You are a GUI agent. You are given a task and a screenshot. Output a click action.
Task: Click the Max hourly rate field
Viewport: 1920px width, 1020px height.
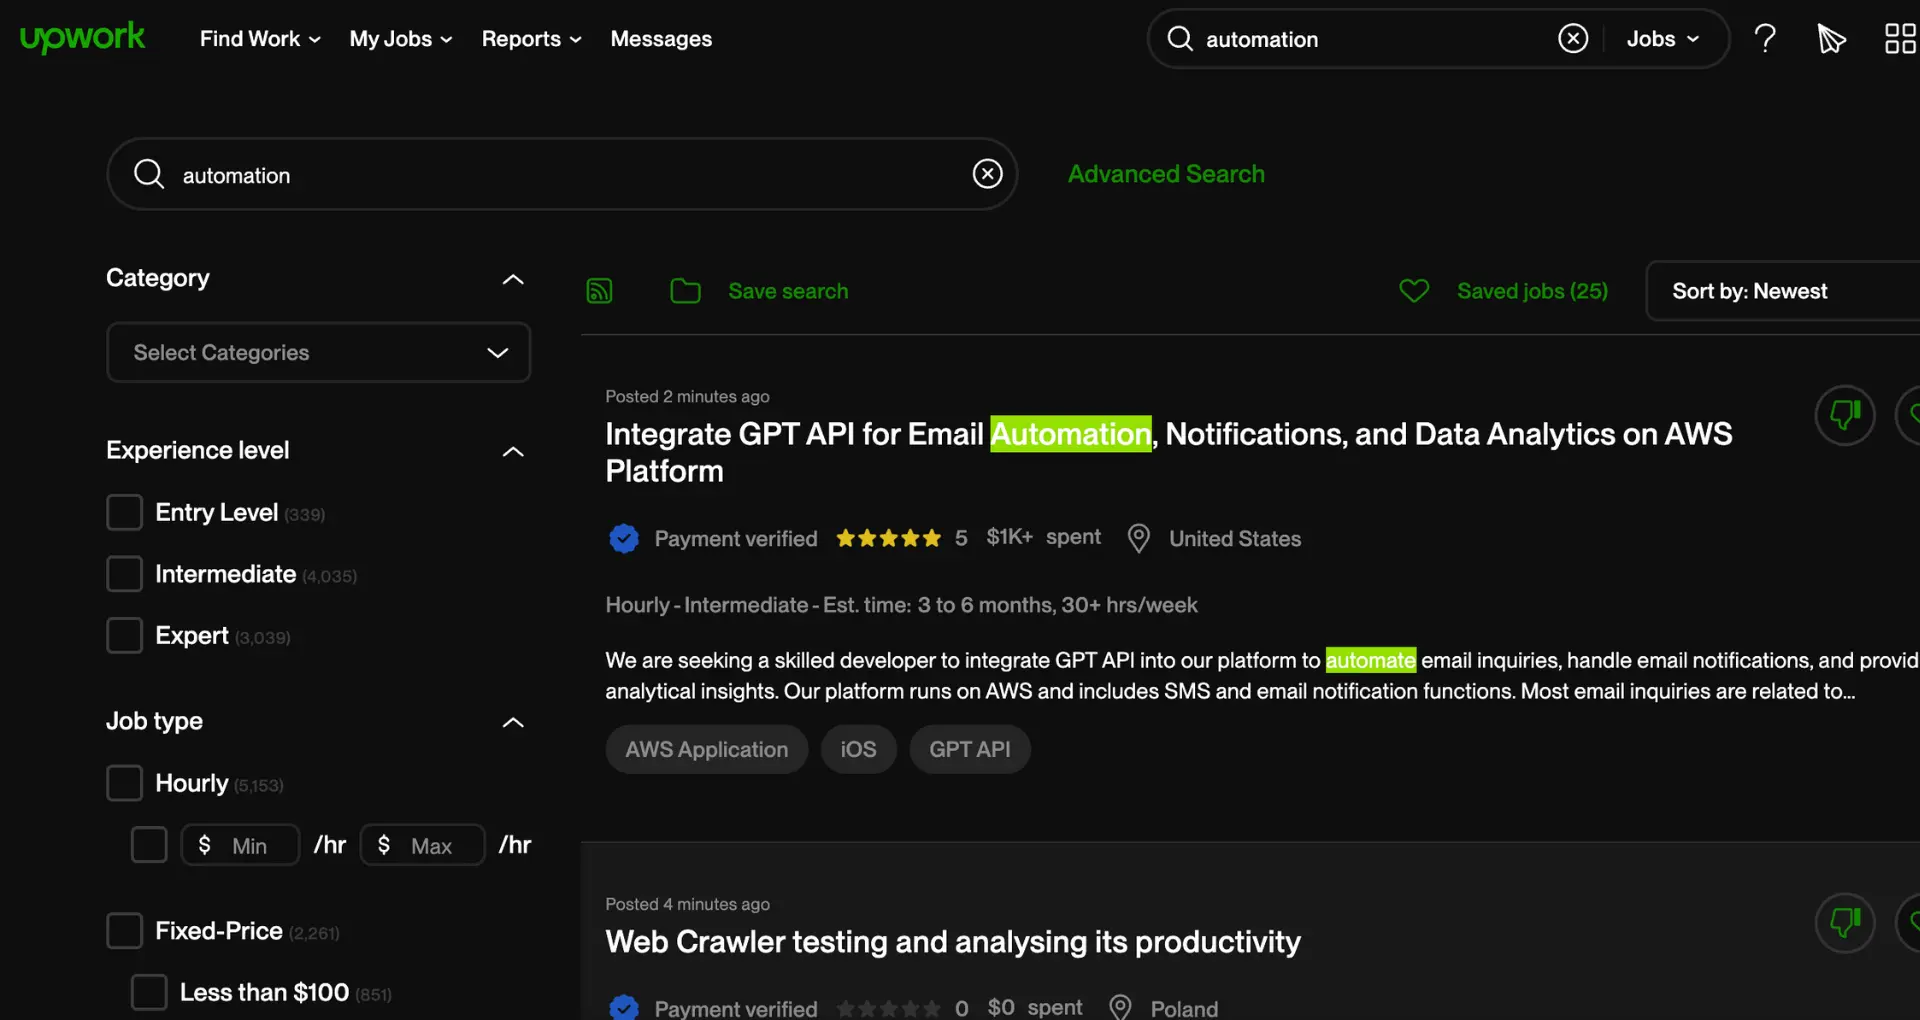coord(422,845)
